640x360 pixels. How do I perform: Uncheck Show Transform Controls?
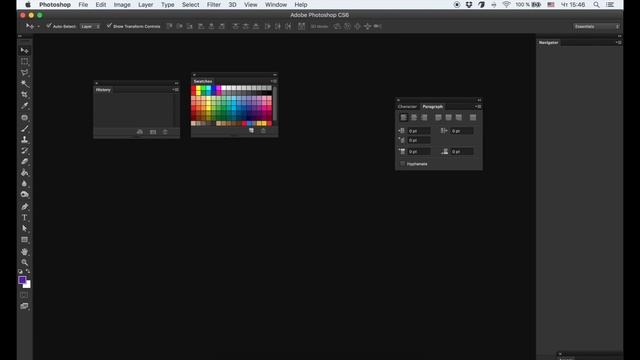point(109,26)
